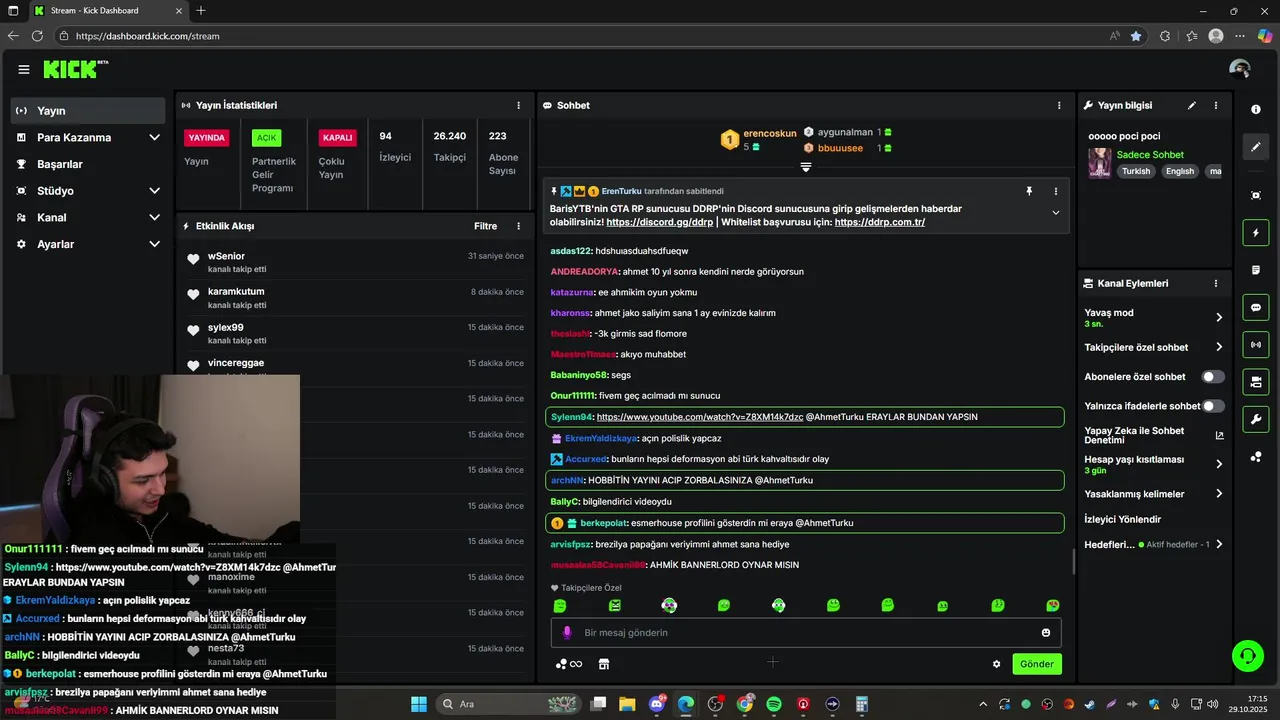Toggle Yalnızca ifadelerle sohbet switch
The image size is (1280, 720).
pyautogui.click(x=1213, y=406)
